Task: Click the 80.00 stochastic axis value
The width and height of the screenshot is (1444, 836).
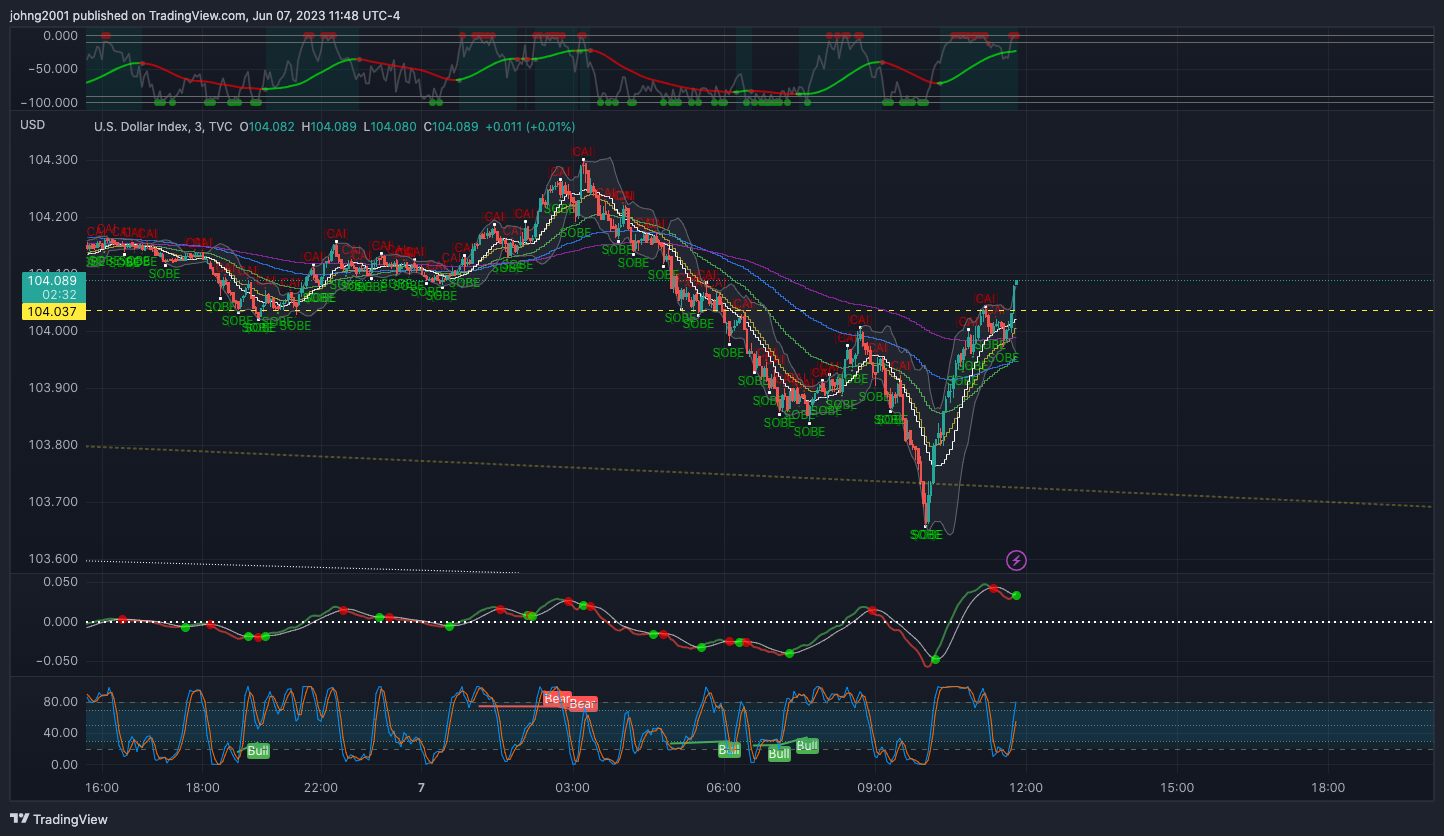Action: 62,702
